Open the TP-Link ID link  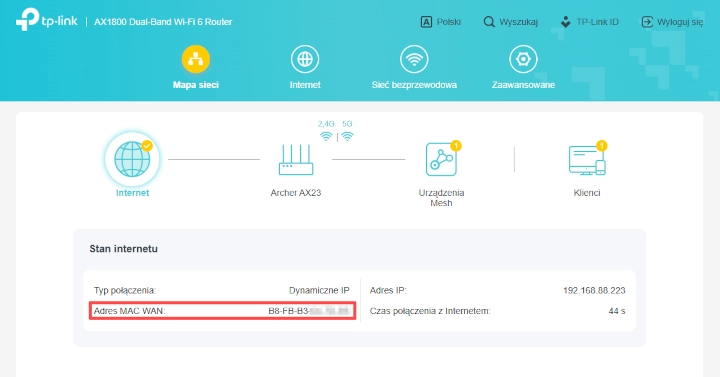597,22
